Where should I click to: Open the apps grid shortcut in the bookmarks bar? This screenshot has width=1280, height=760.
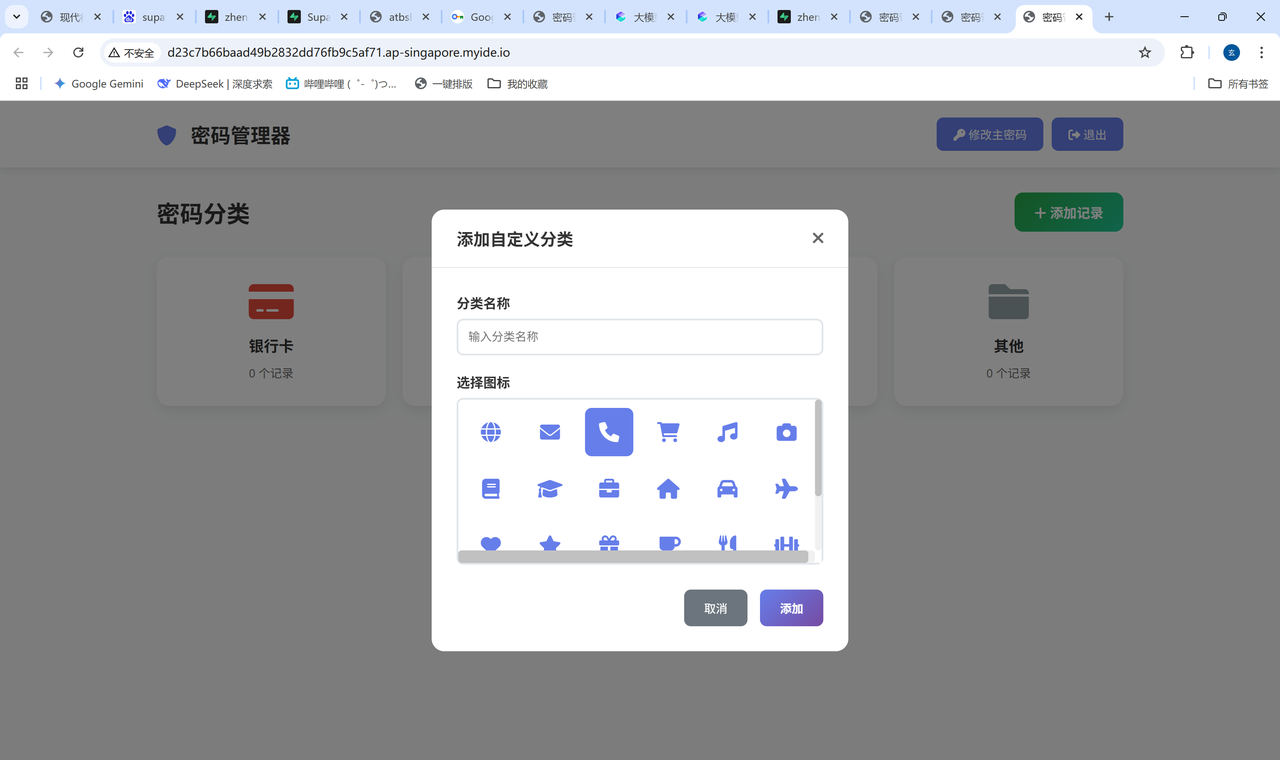[21, 84]
